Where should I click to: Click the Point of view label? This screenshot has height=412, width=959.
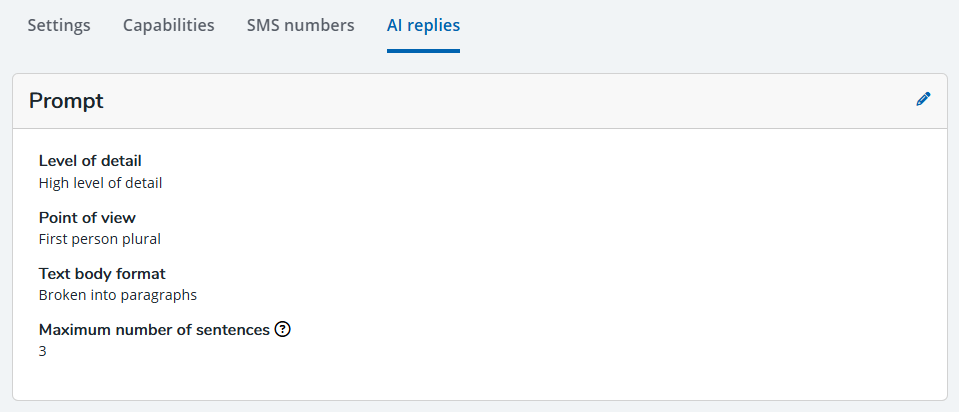(87, 217)
